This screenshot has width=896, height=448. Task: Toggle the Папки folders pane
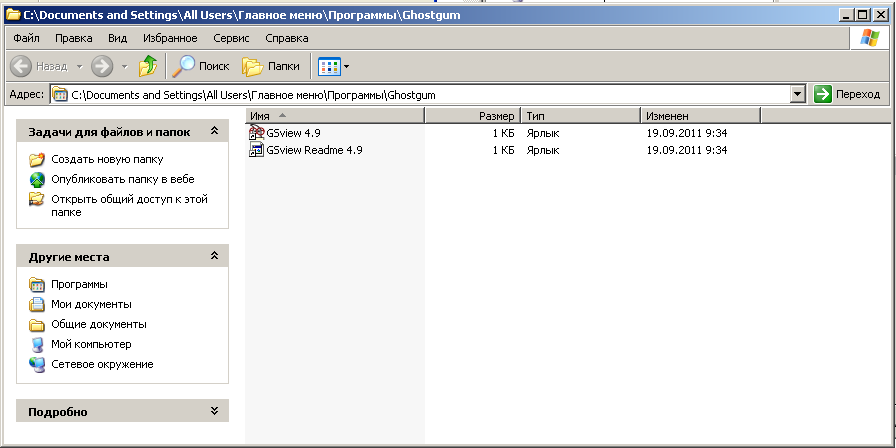(272, 66)
